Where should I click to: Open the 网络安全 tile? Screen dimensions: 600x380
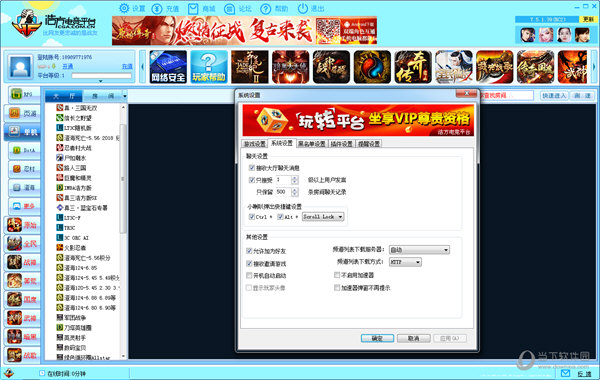point(168,67)
